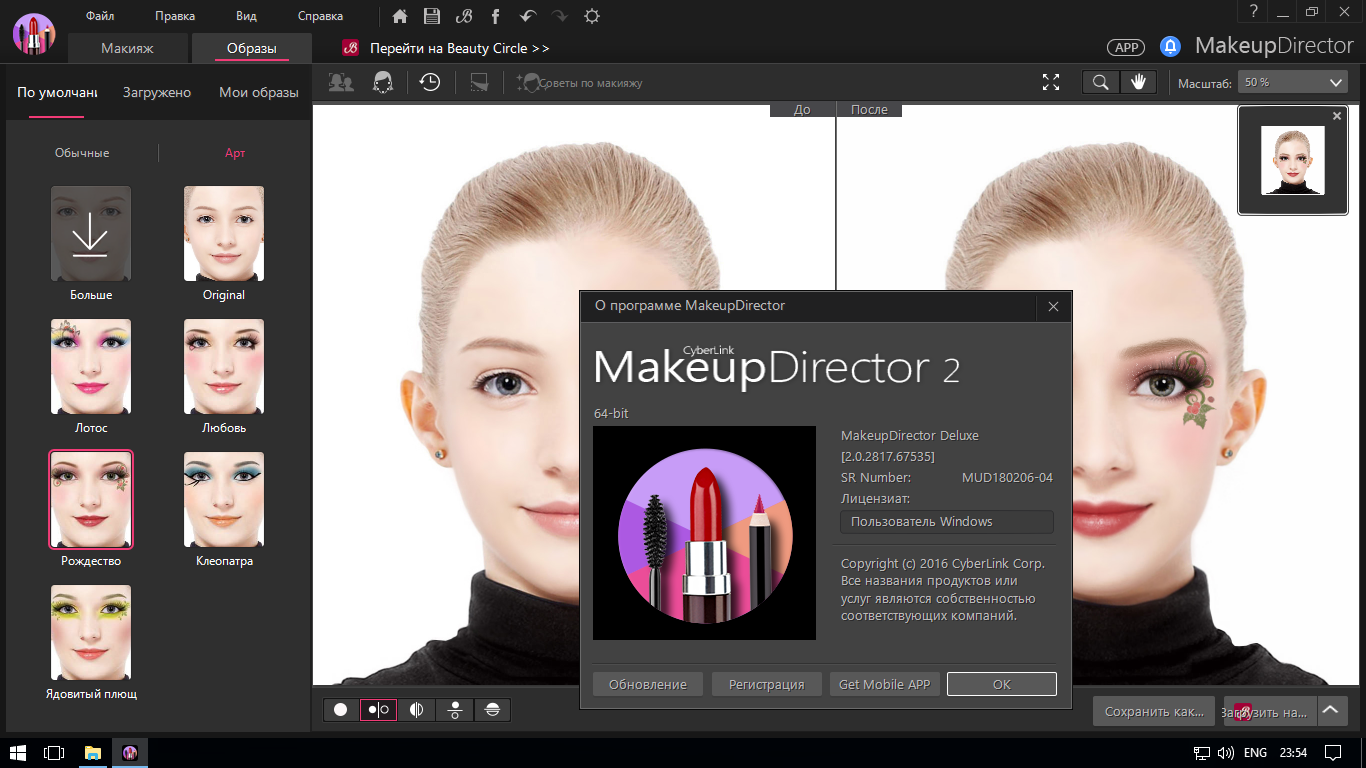The height and width of the screenshot is (768, 1366).
Task: Close the photo thumbnail in navigator panel
Action: point(1337,116)
